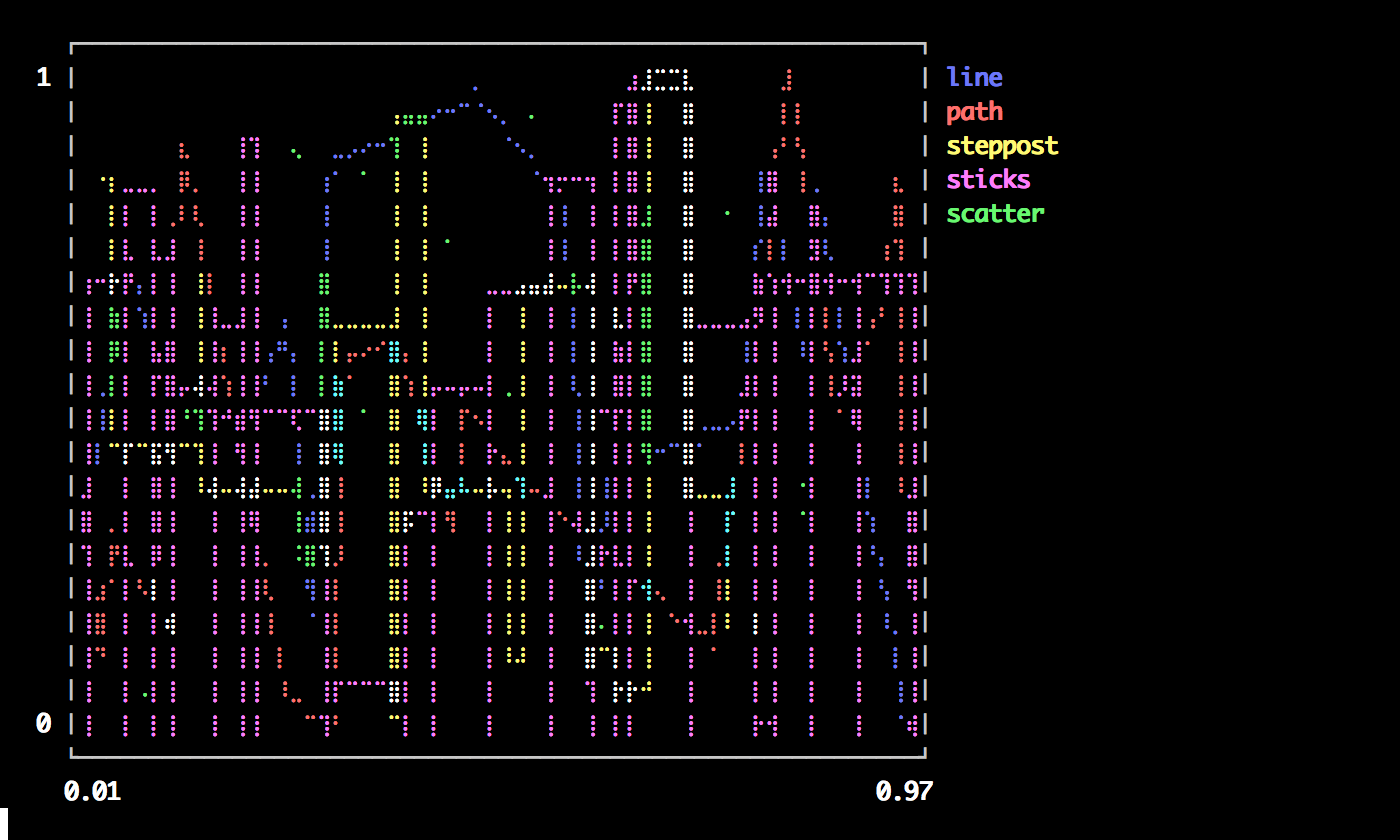
Task: Select the pink "sticks" legend entry
Action: (988, 180)
